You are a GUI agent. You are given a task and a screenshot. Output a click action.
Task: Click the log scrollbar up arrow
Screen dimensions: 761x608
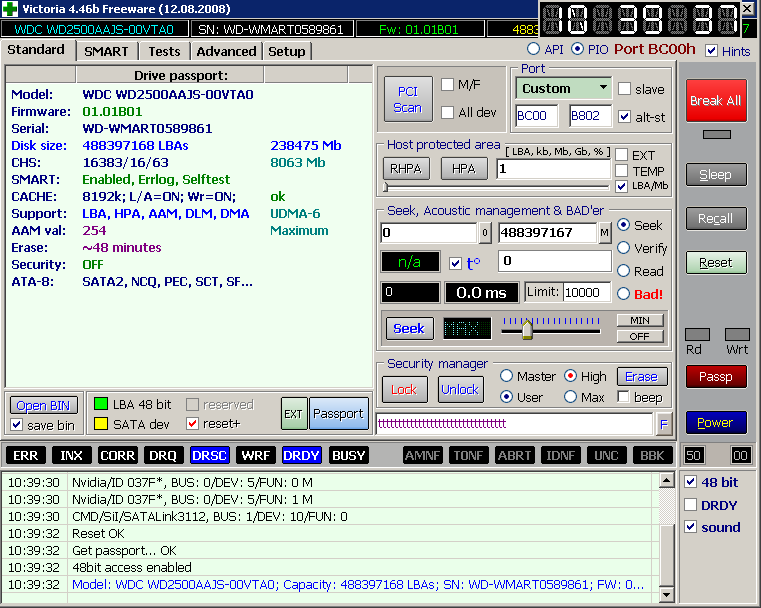point(666,481)
